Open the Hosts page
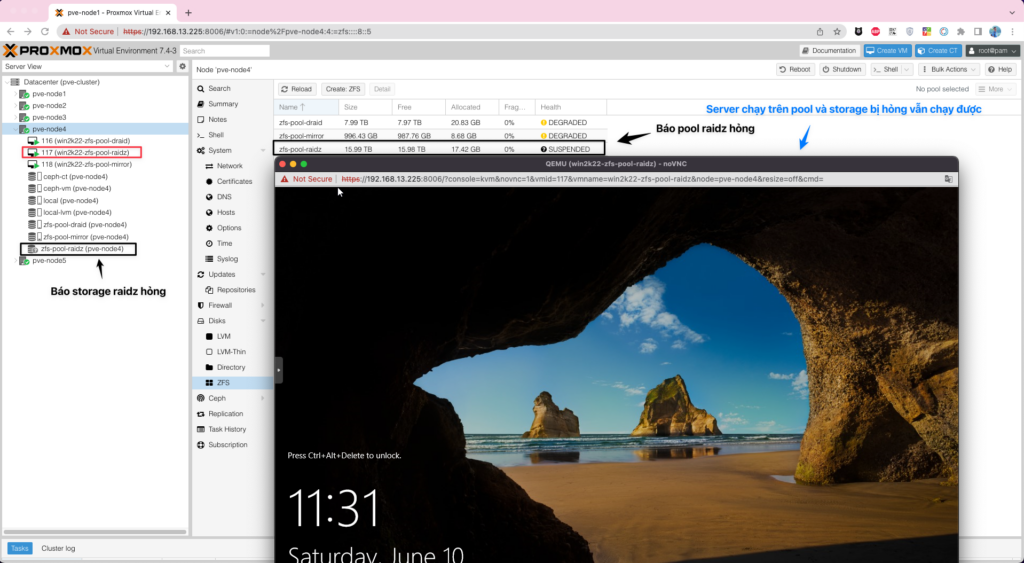Screen dimensions: 1024x563 [226, 213]
